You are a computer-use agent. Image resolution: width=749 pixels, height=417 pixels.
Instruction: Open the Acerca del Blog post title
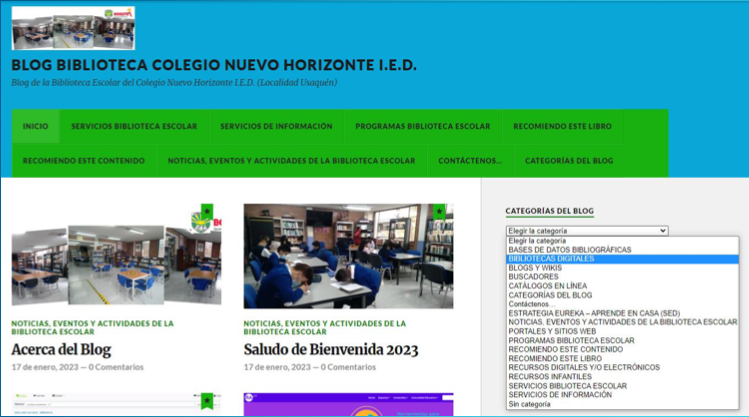[61, 350]
